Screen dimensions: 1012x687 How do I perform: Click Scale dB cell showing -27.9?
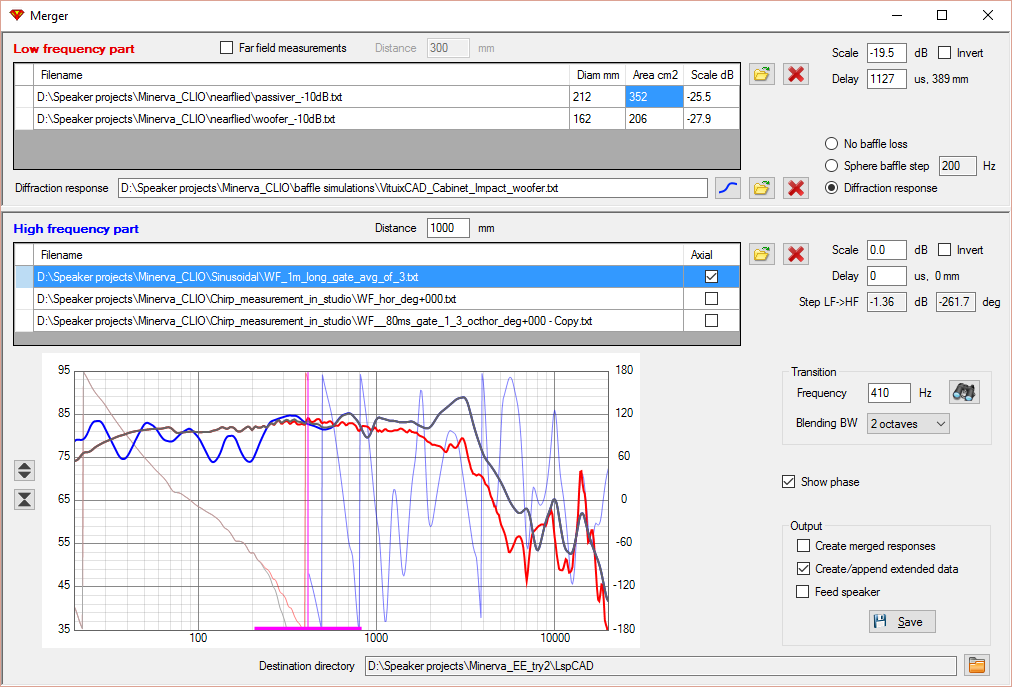click(711, 119)
